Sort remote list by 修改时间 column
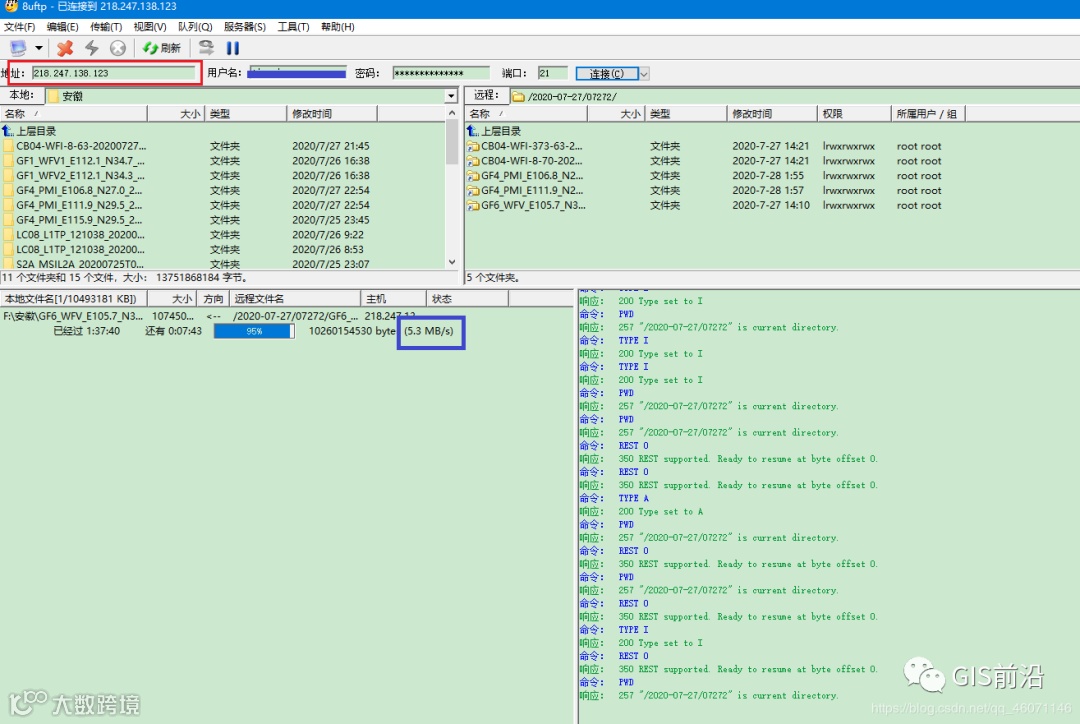The height and width of the screenshot is (724, 1080). pos(772,114)
